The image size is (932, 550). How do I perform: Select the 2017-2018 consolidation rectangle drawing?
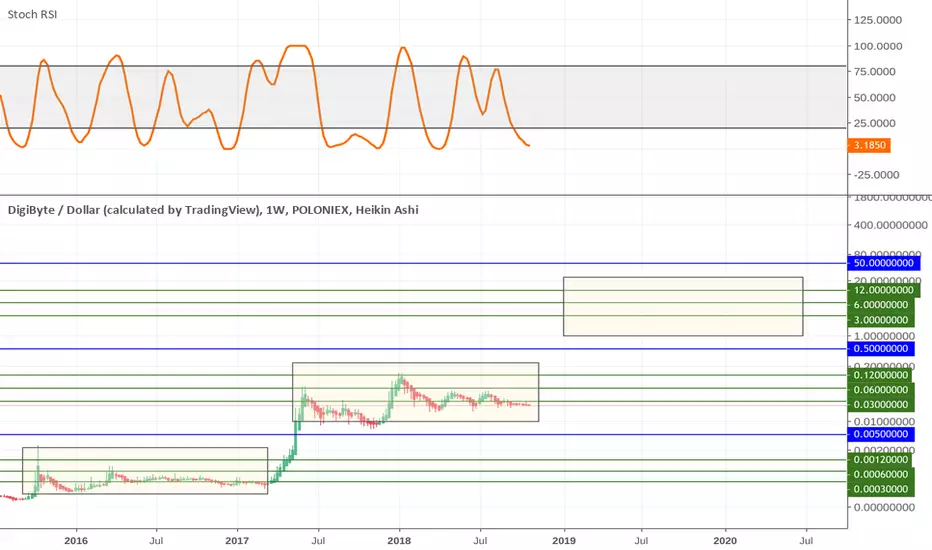pos(415,392)
